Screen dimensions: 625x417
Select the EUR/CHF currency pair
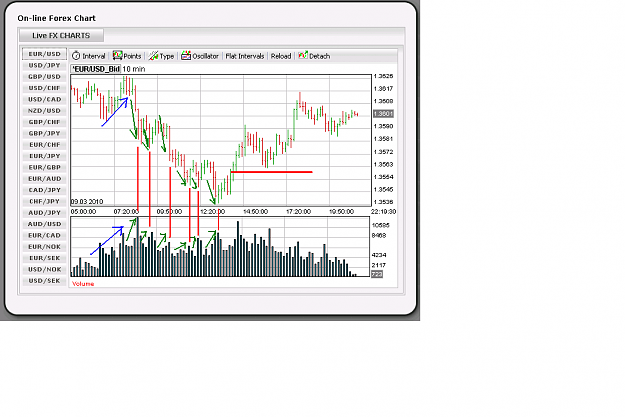point(45,145)
